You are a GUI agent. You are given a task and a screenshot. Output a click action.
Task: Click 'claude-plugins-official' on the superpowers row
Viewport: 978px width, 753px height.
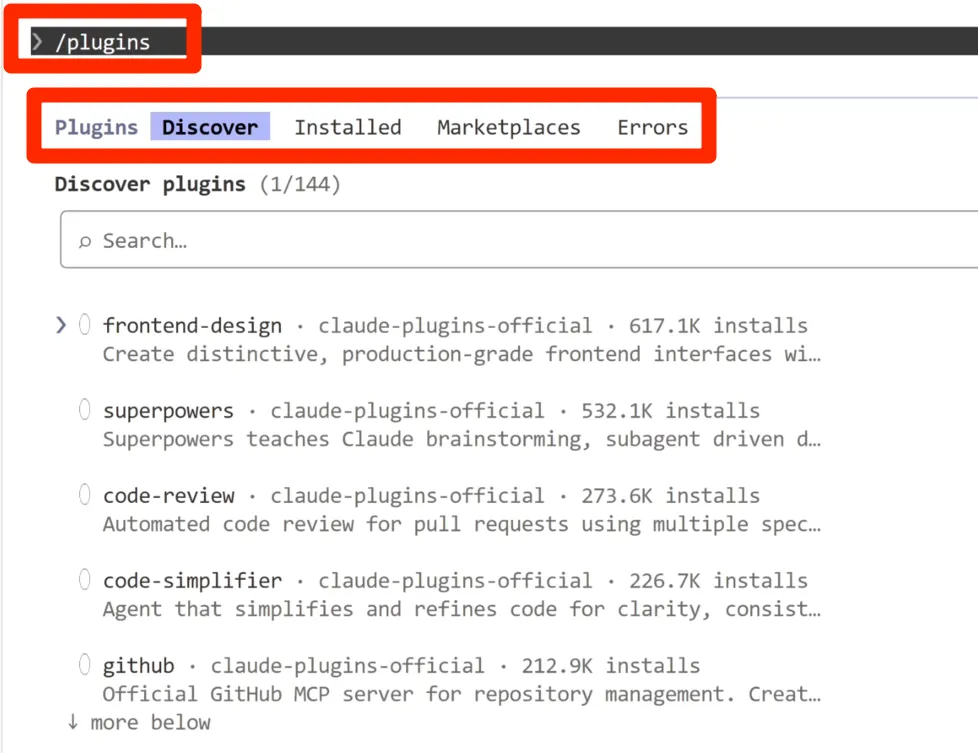[407, 411]
